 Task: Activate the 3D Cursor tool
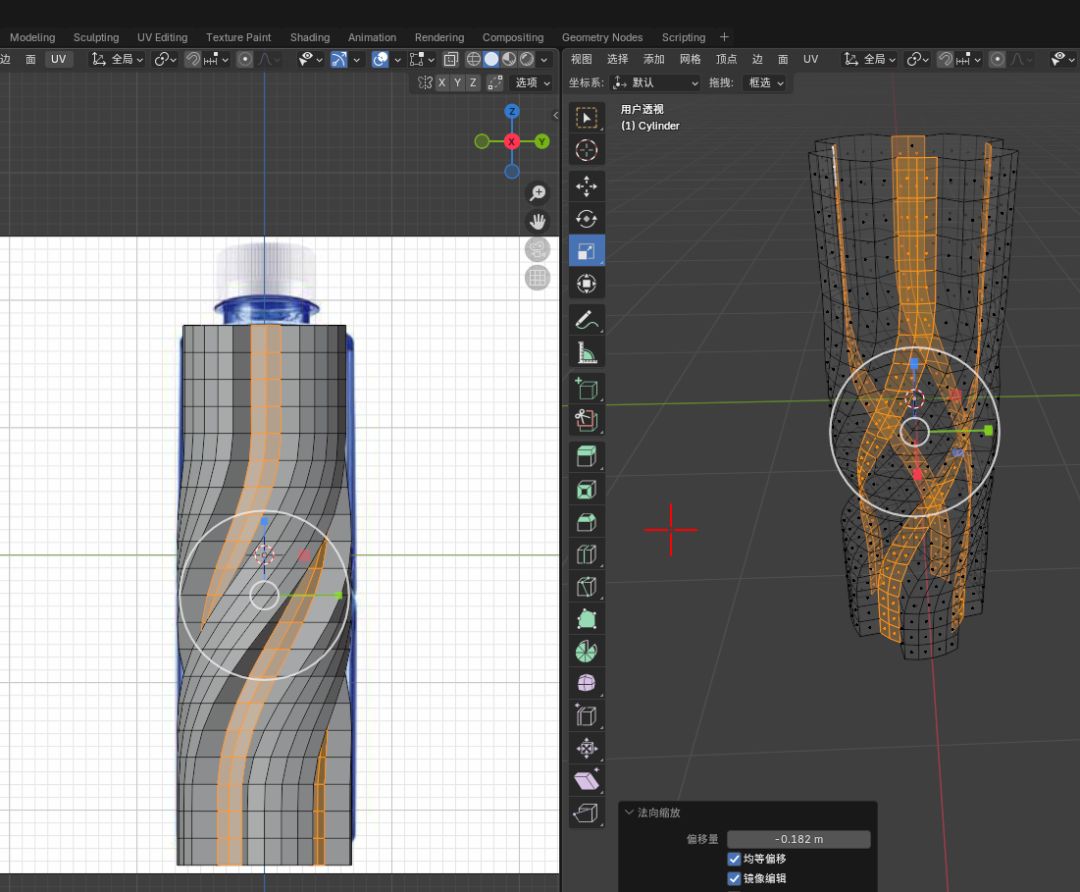coord(587,150)
